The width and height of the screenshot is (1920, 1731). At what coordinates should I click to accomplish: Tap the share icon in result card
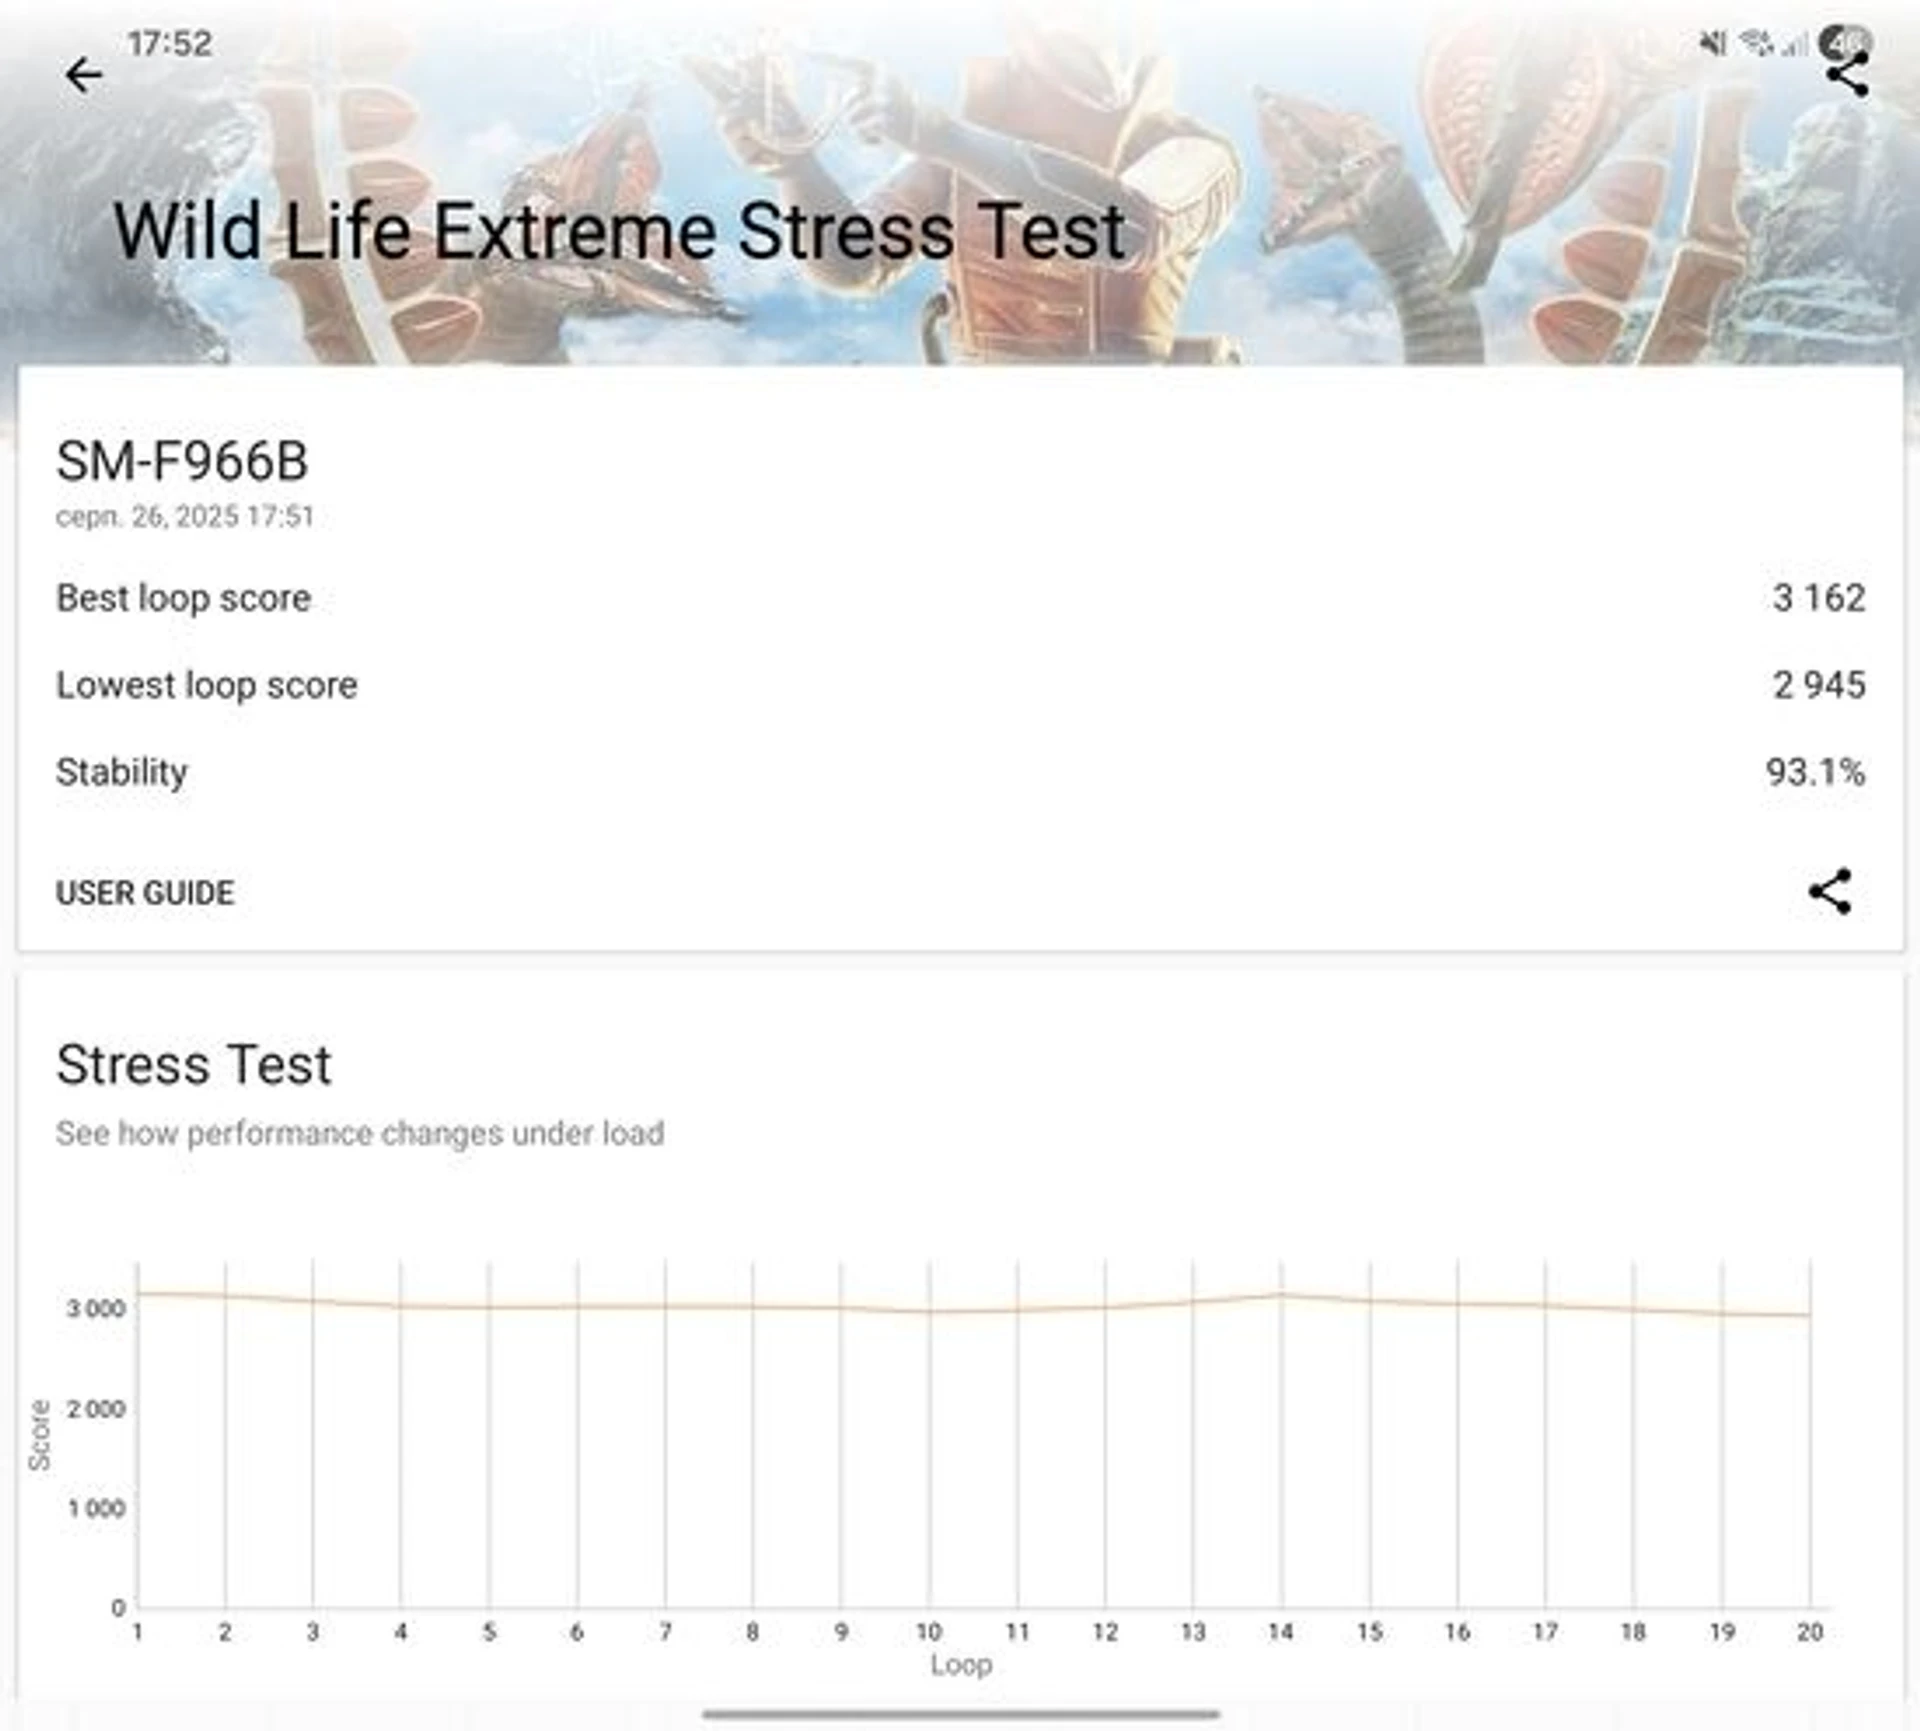coord(1829,891)
